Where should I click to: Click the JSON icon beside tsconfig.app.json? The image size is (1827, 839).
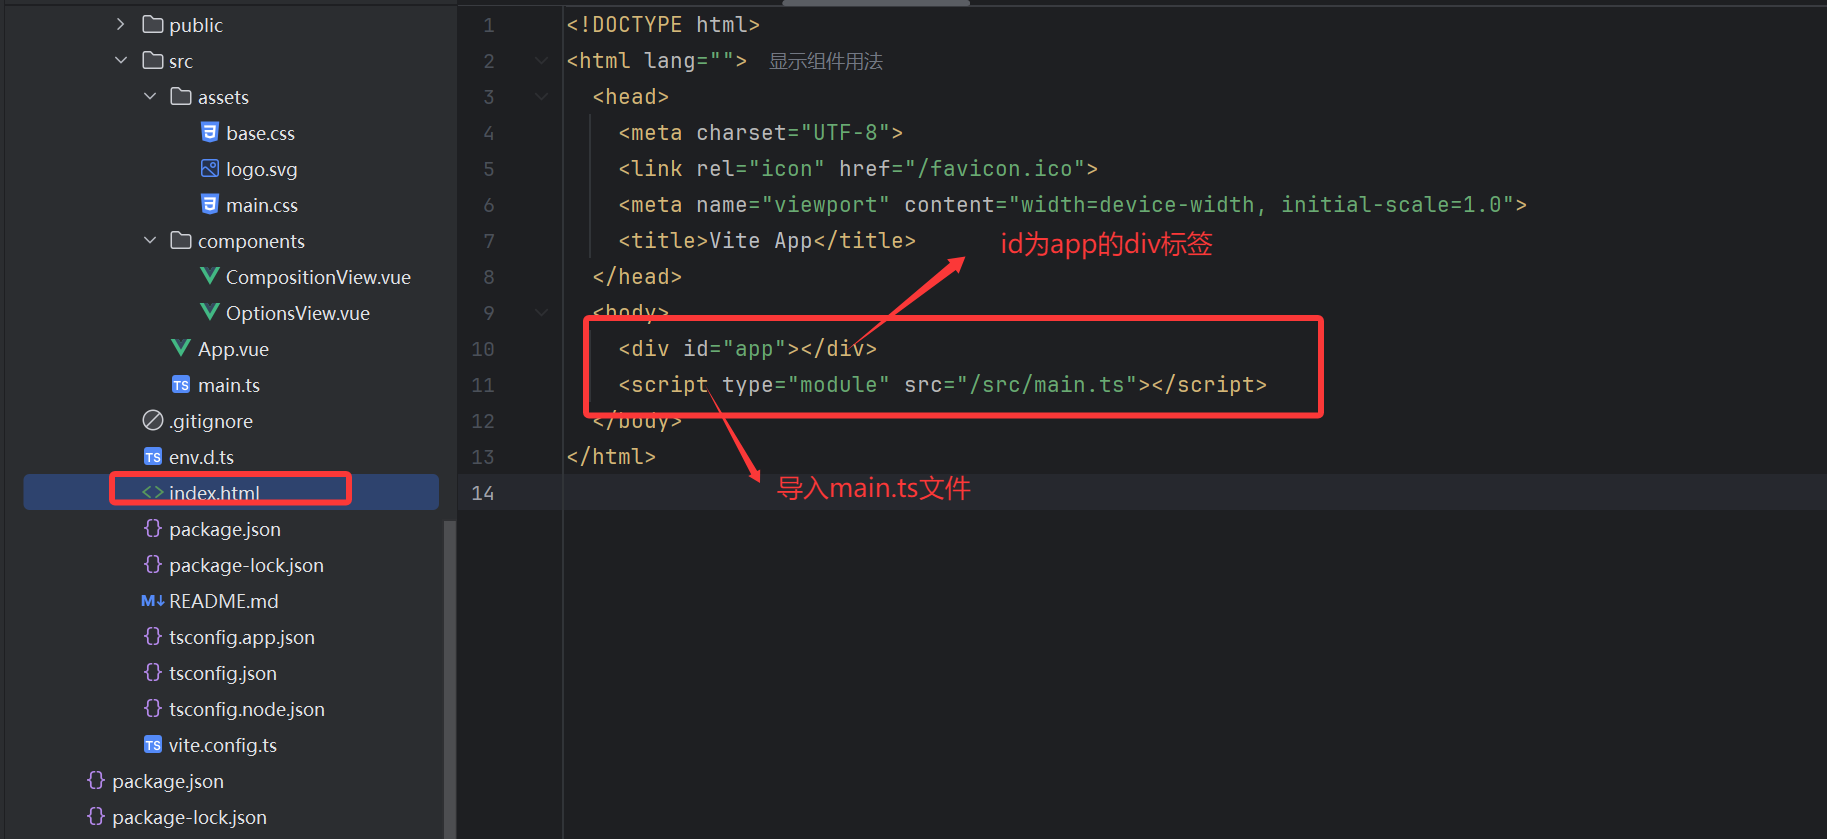pyautogui.click(x=153, y=636)
